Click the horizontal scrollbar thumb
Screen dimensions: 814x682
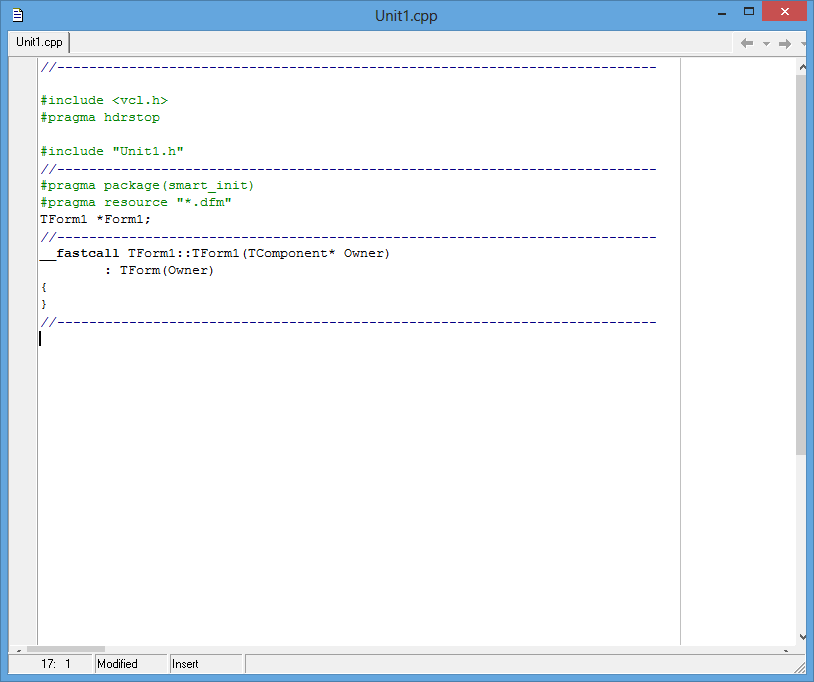[x=66, y=649]
